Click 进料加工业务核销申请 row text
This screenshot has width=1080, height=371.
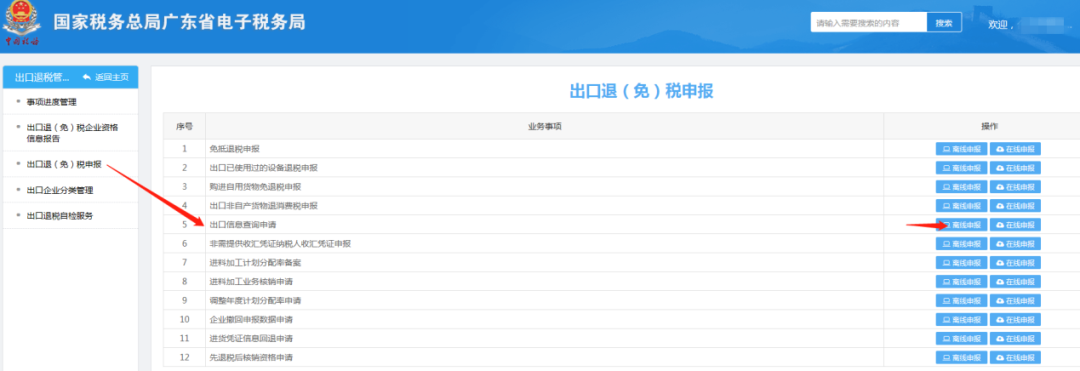pos(251,282)
